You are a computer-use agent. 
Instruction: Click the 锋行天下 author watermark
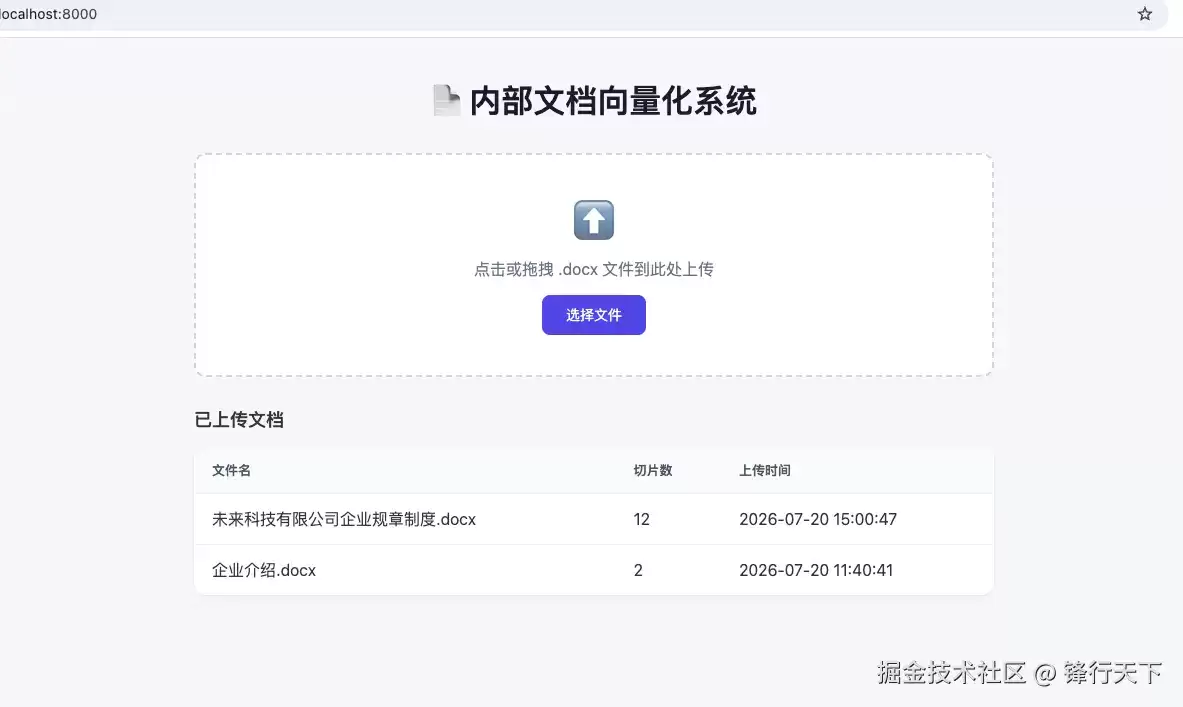tap(1113, 672)
